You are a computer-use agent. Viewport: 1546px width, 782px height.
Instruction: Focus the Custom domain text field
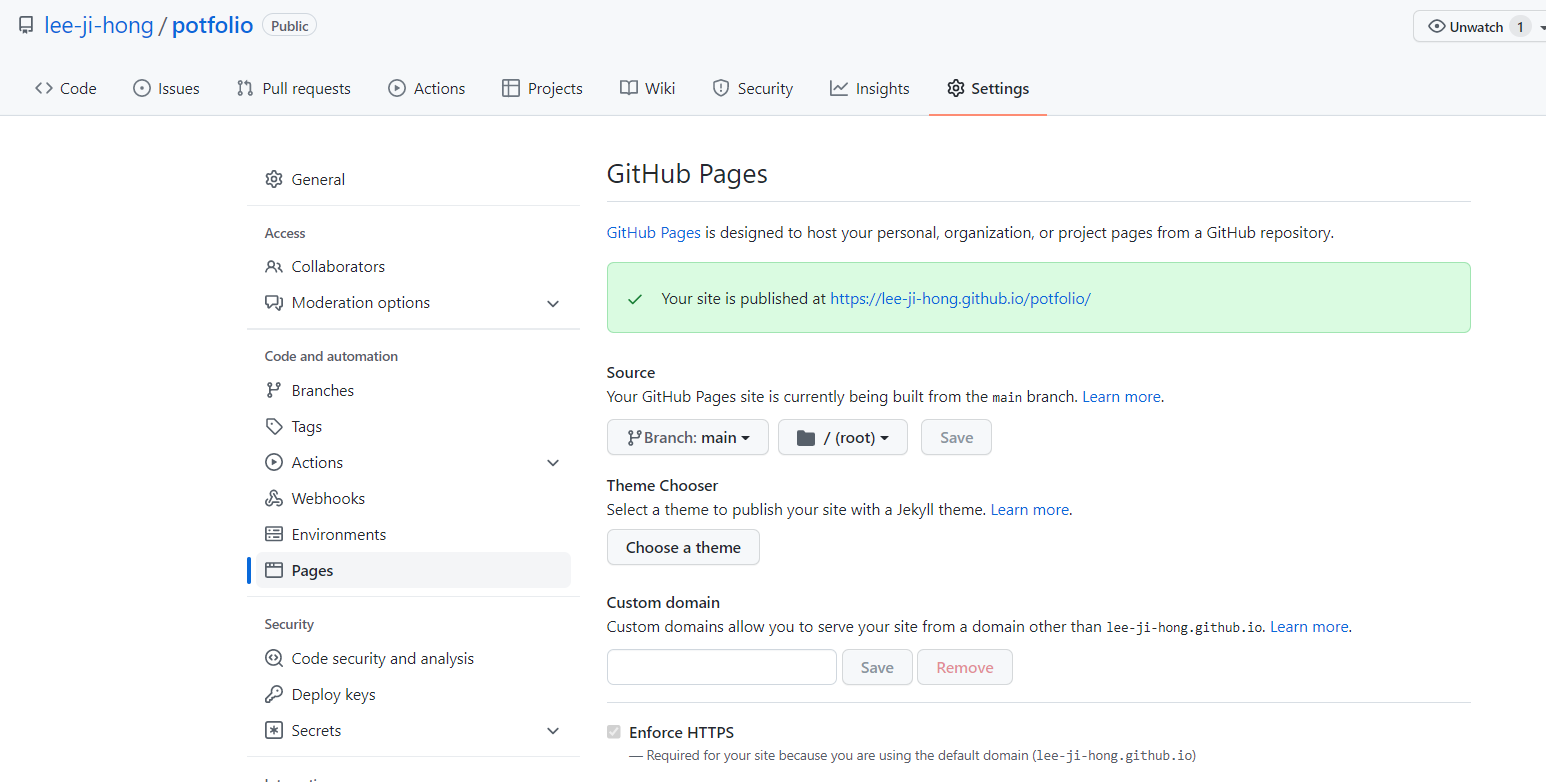click(x=722, y=667)
